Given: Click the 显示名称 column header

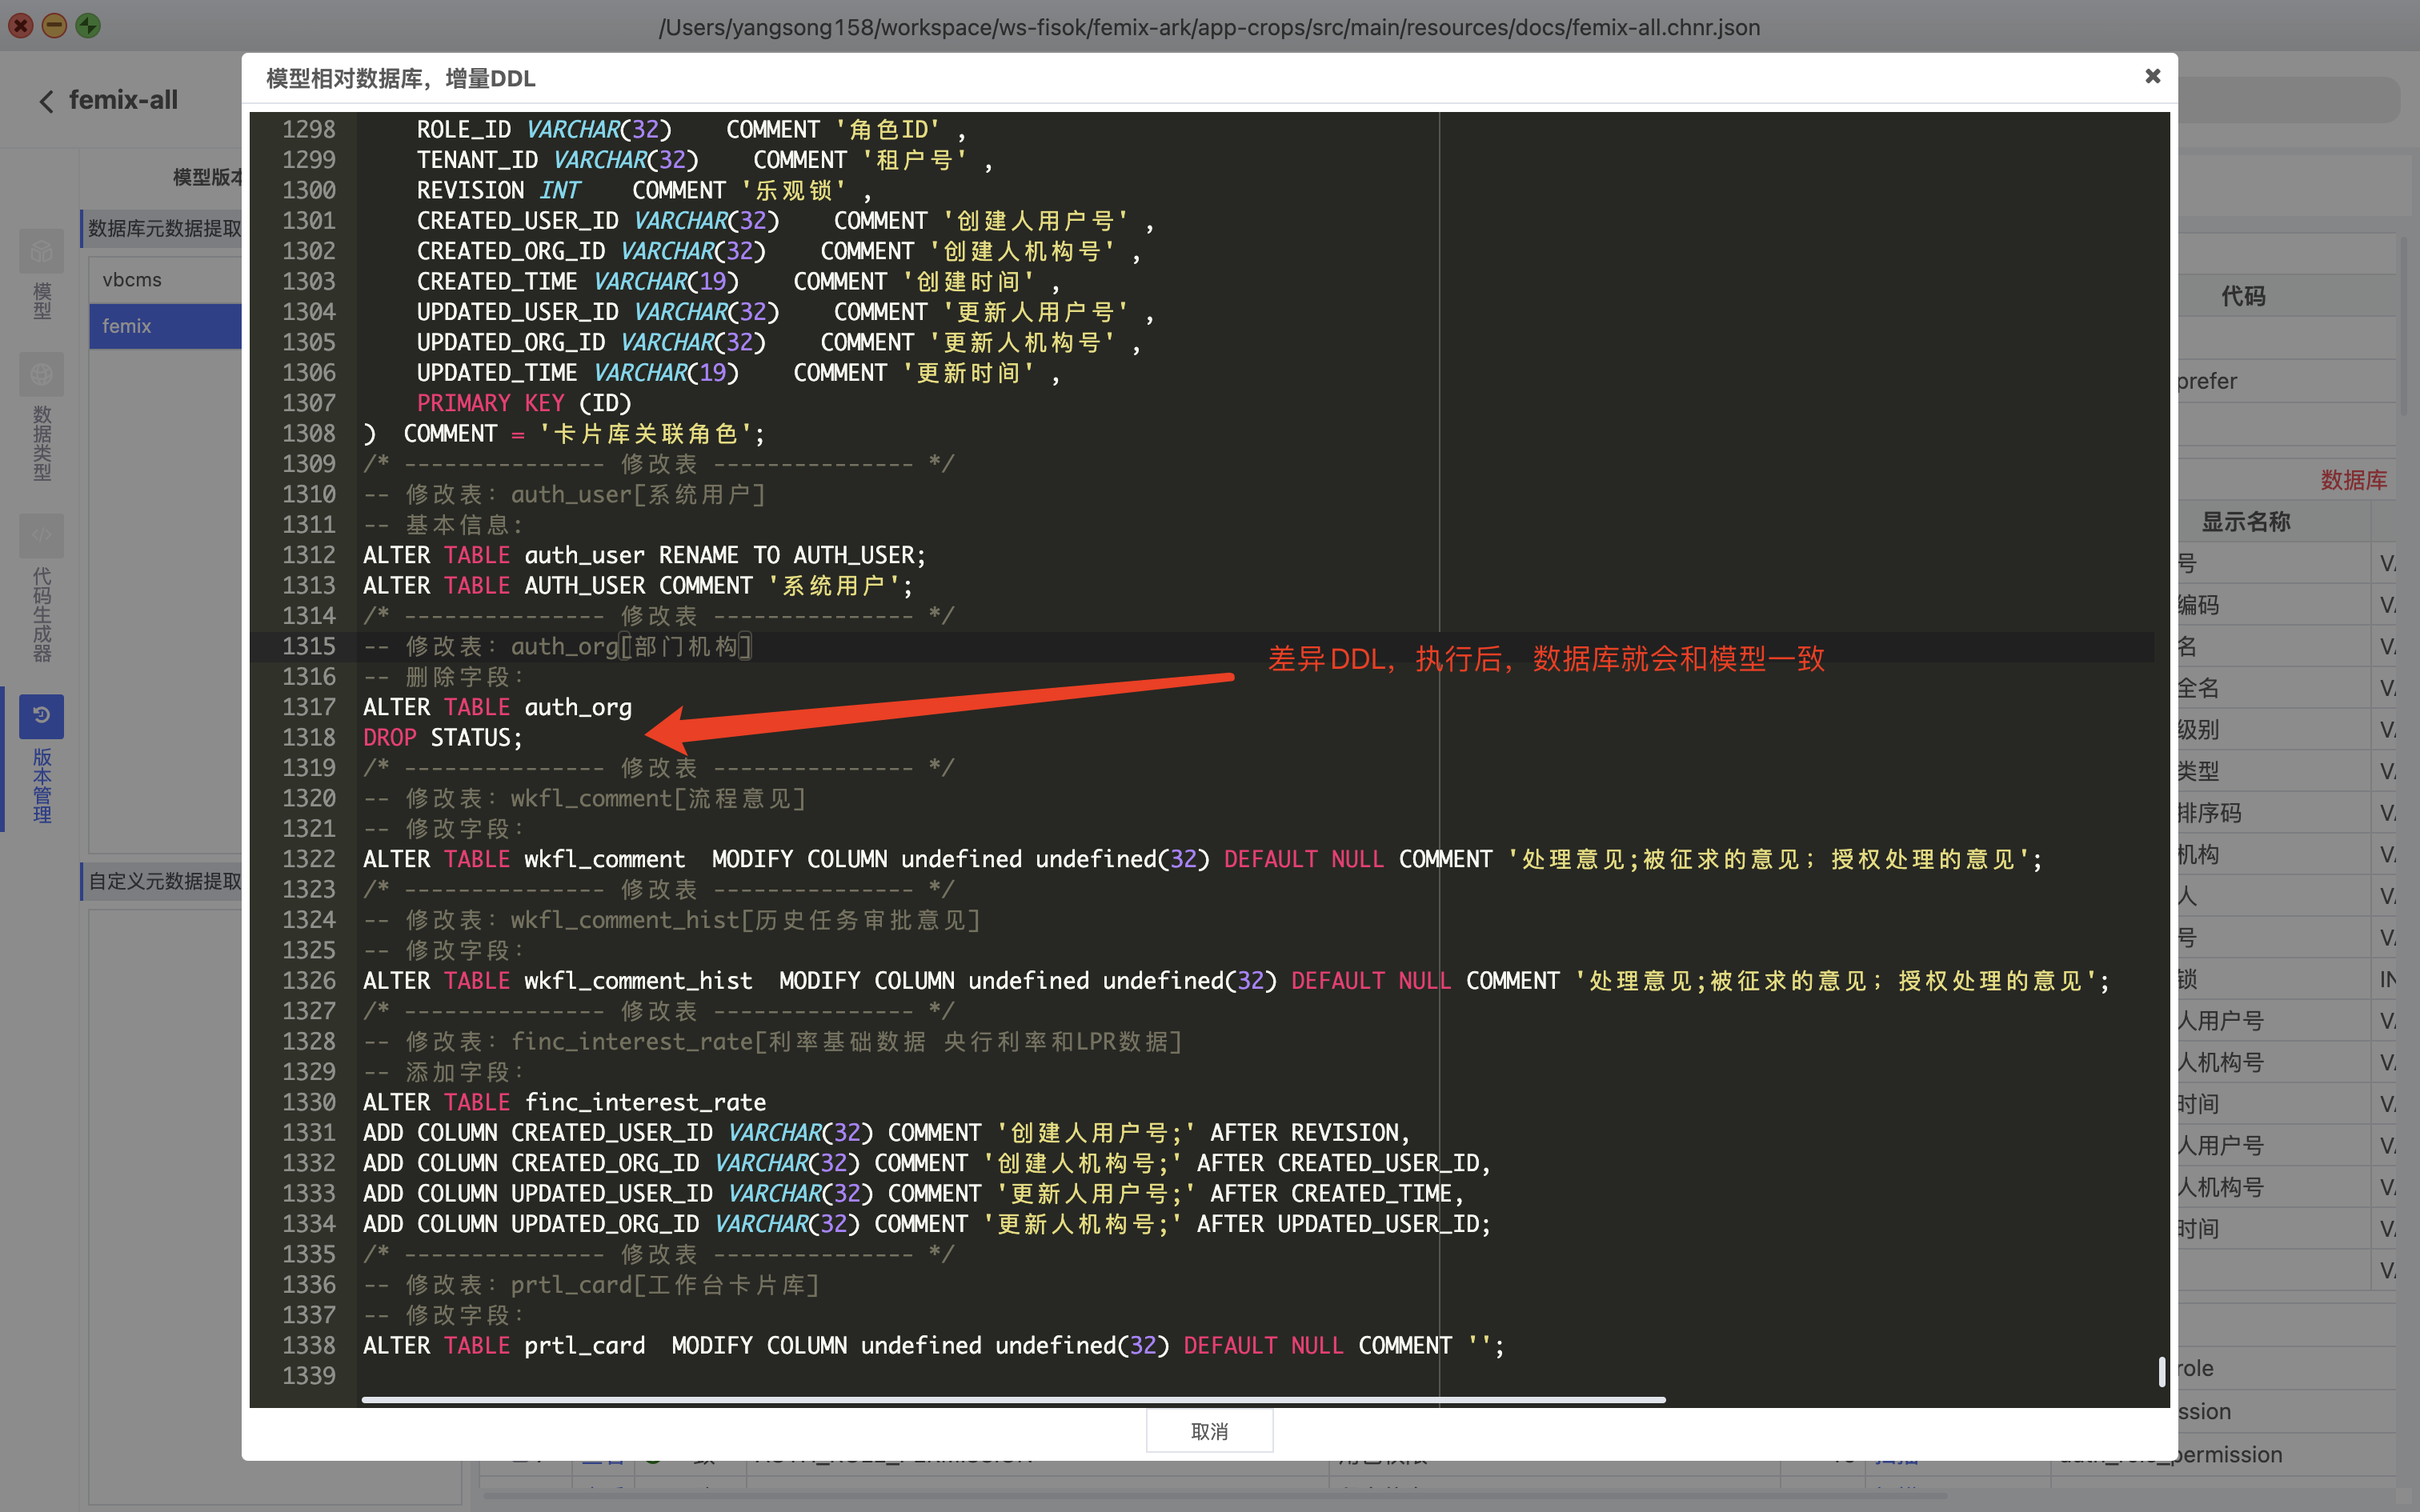Looking at the screenshot, I should click(2245, 522).
